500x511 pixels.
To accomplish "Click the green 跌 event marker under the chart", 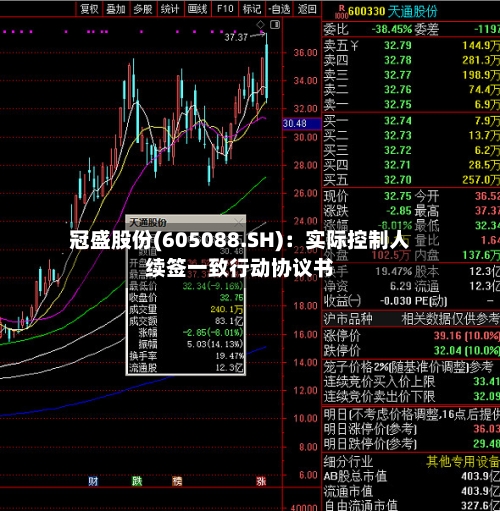I will (137, 481).
